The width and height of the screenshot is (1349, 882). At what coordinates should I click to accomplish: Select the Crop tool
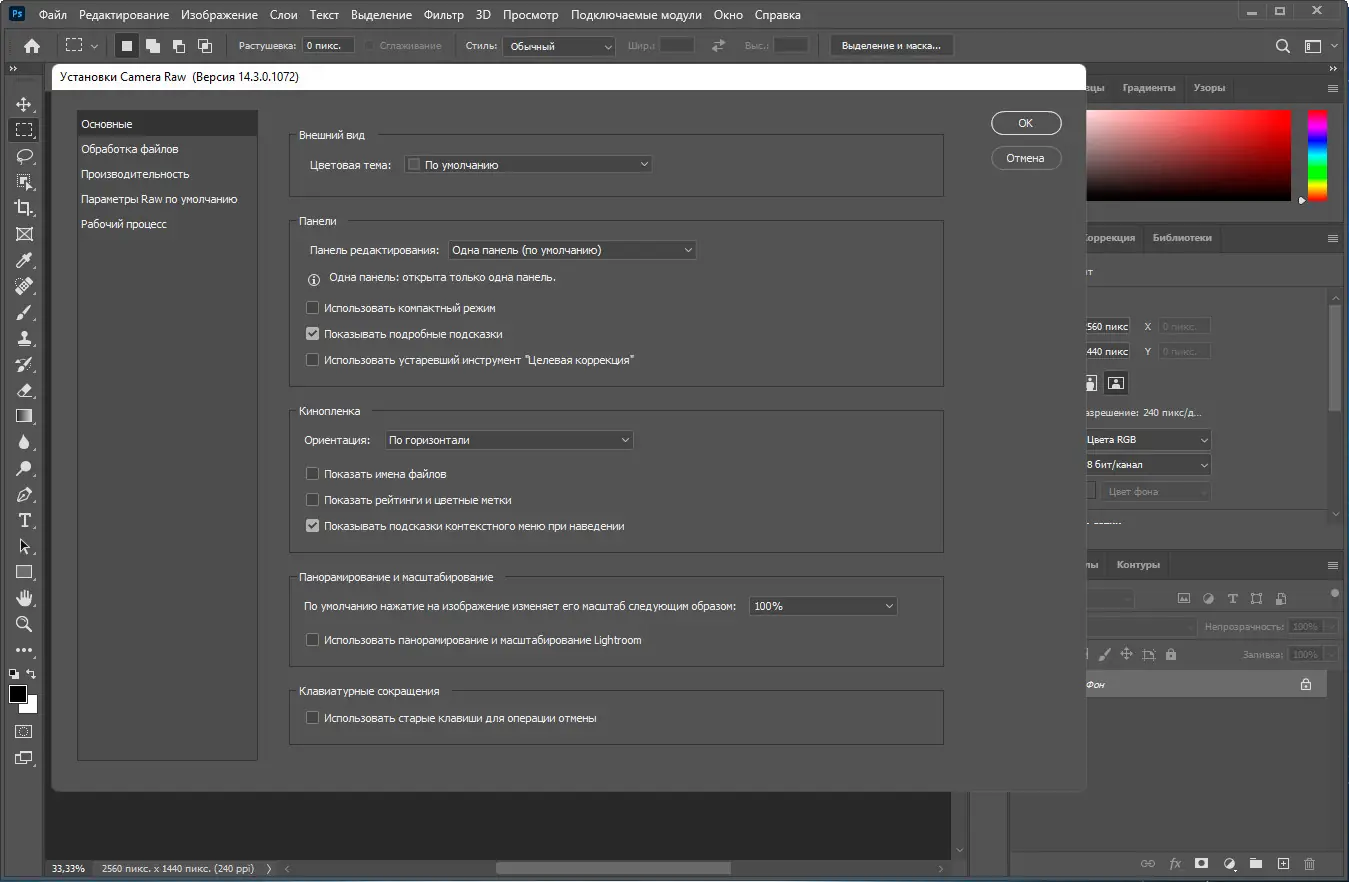pyautogui.click(x=24, y=208)
